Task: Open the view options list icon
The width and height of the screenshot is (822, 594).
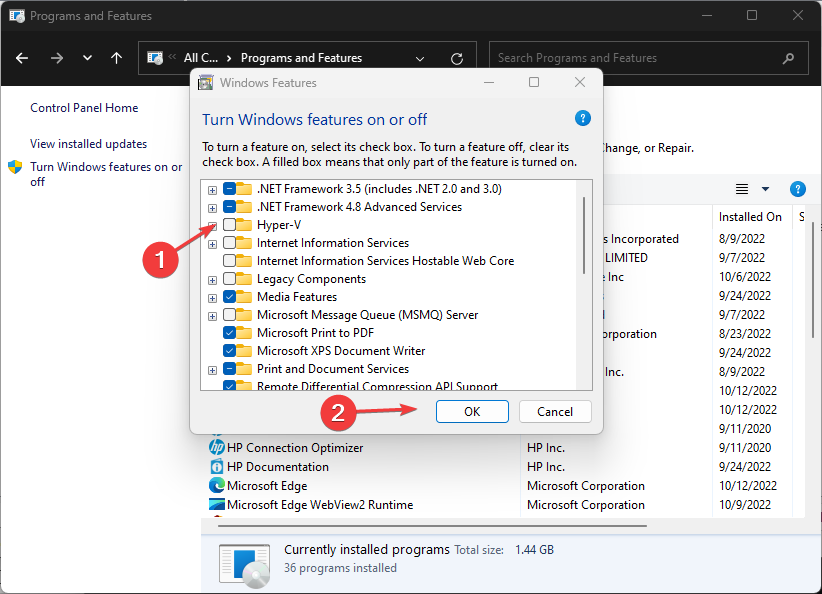Action: tap(742, 189)
